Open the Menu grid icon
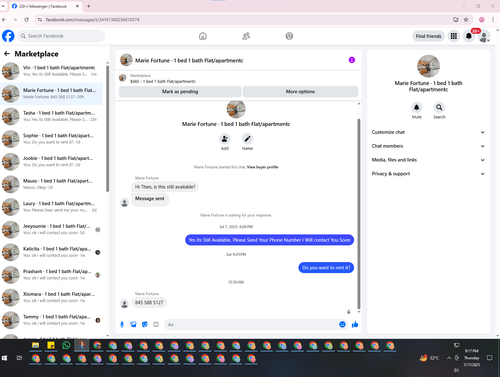The height and width of the screenshot is (377, 500). pos(454,36)
